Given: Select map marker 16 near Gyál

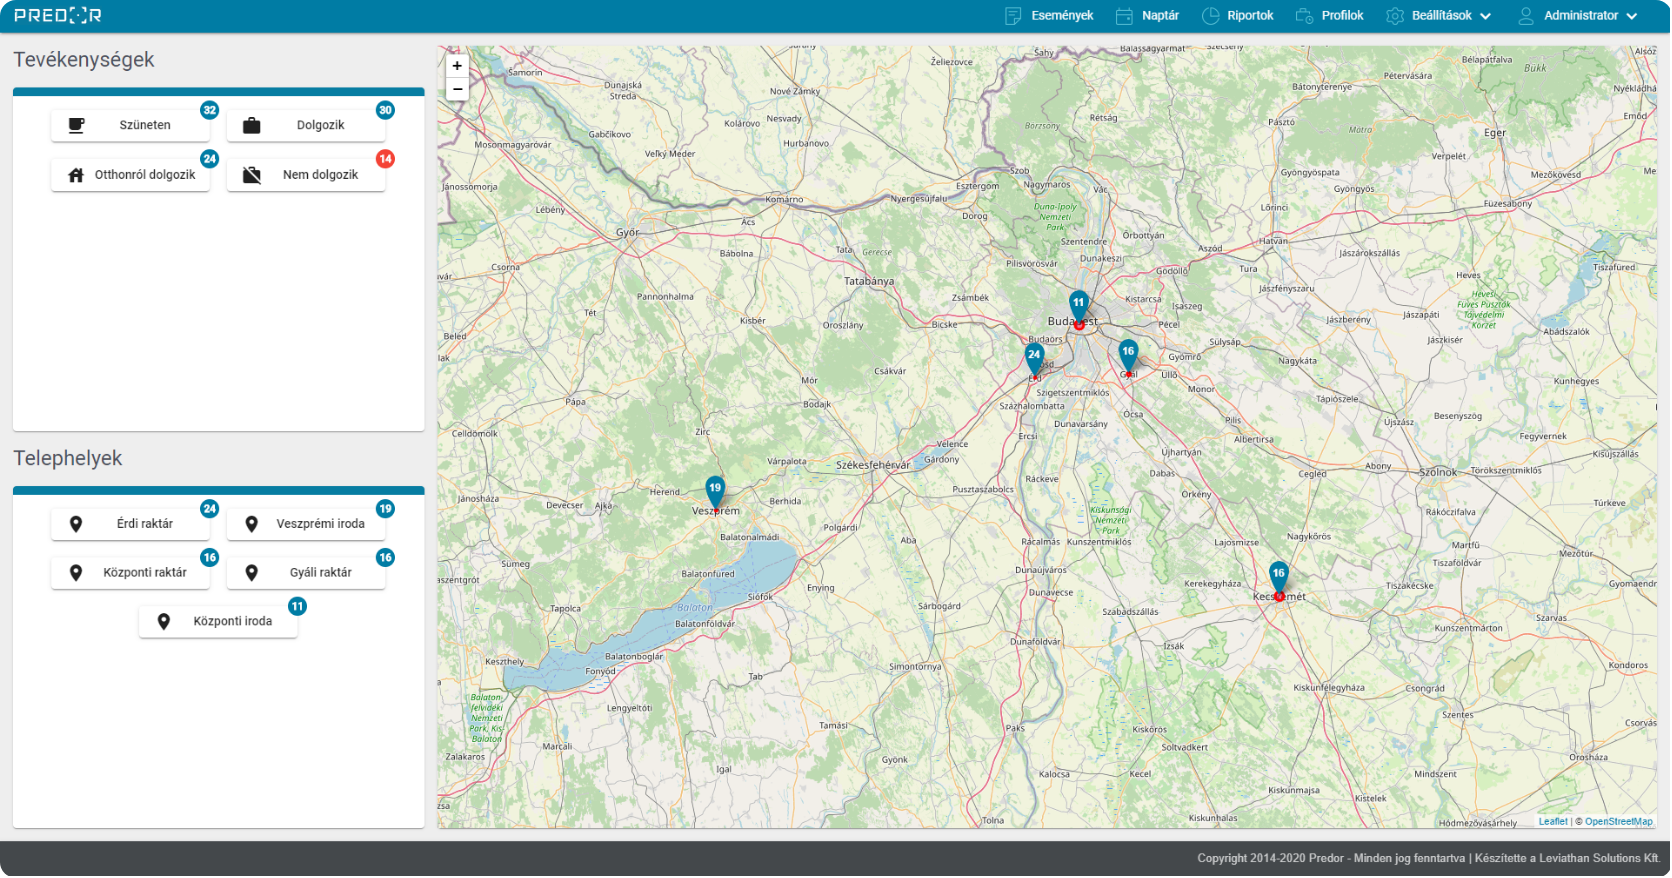Looking at the screenshot, I should (1128, 355).
